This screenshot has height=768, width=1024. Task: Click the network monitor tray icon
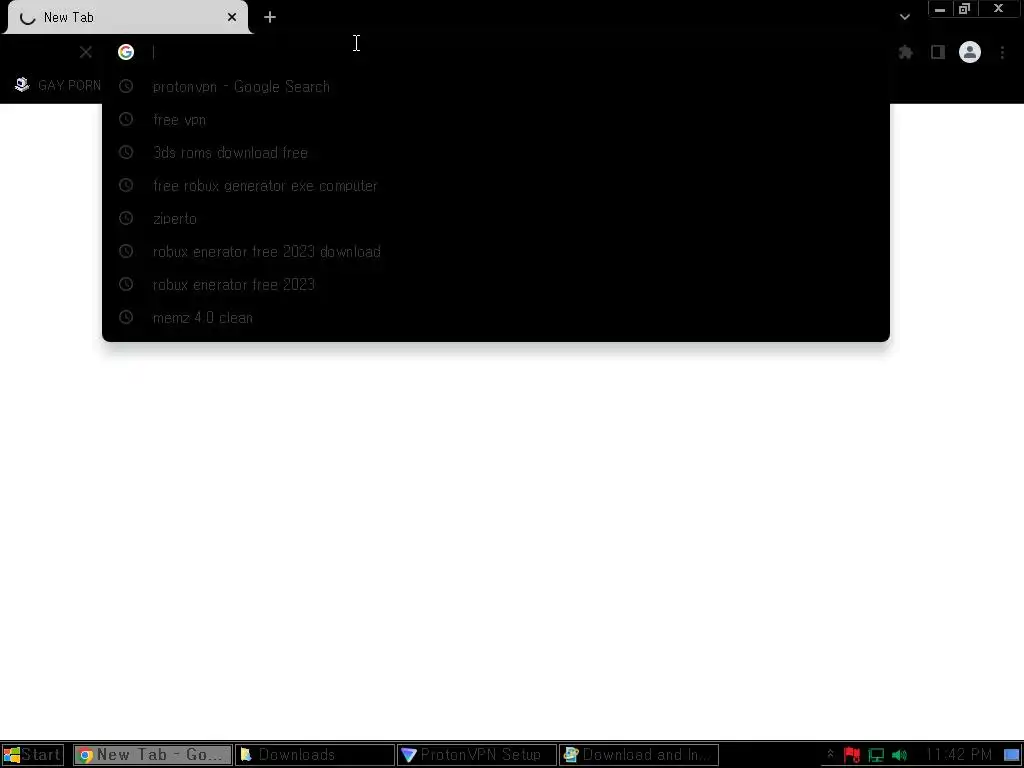pyautogui.click(x=876, y=756)
